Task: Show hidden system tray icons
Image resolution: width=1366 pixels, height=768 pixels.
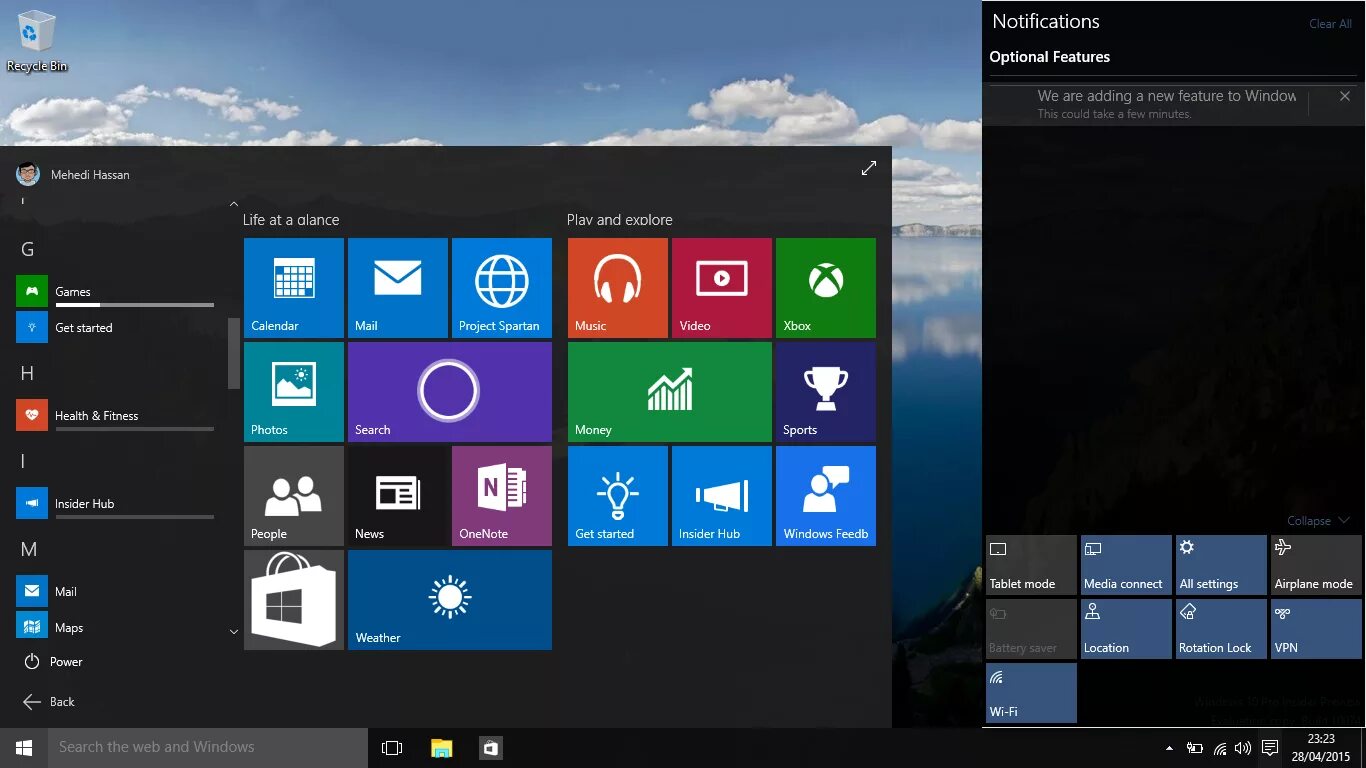Action: coord(1169,748)
